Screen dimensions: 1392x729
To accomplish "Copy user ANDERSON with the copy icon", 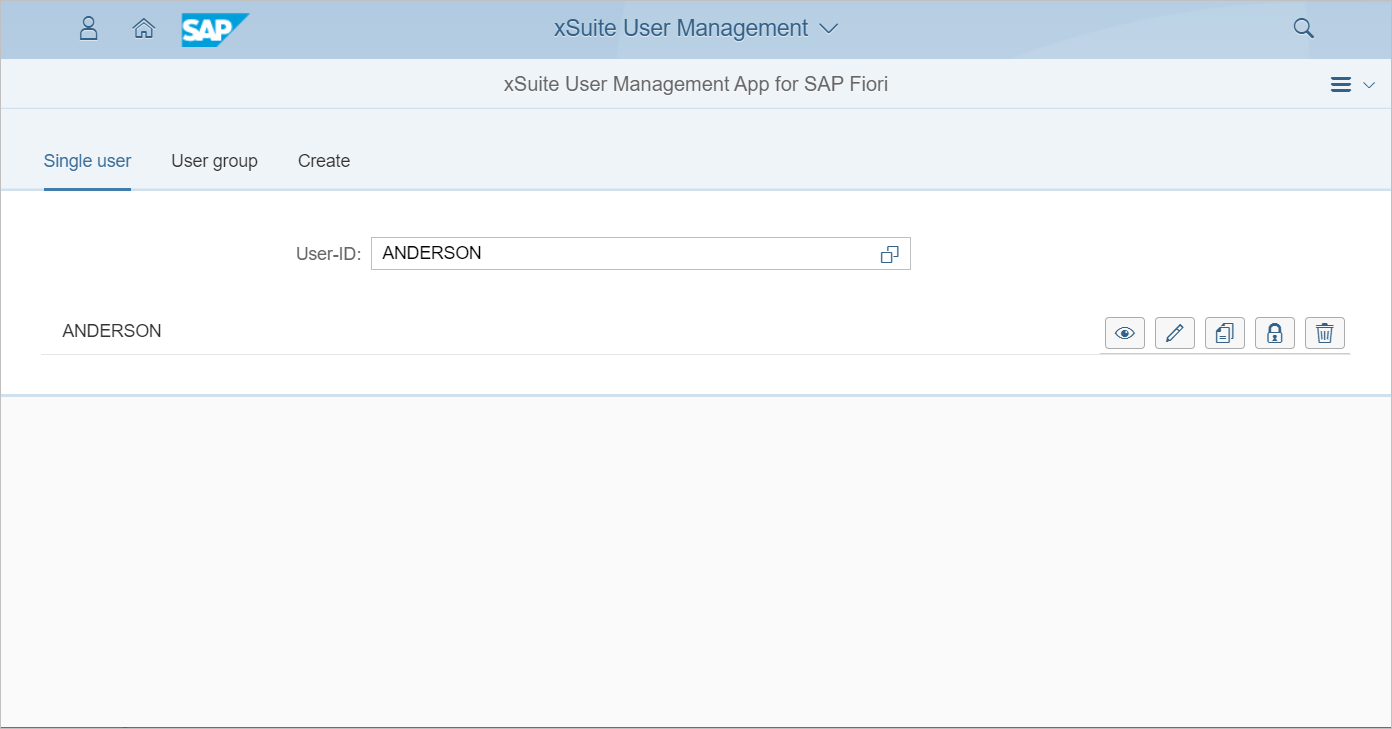I will [x=1225, y=333].
